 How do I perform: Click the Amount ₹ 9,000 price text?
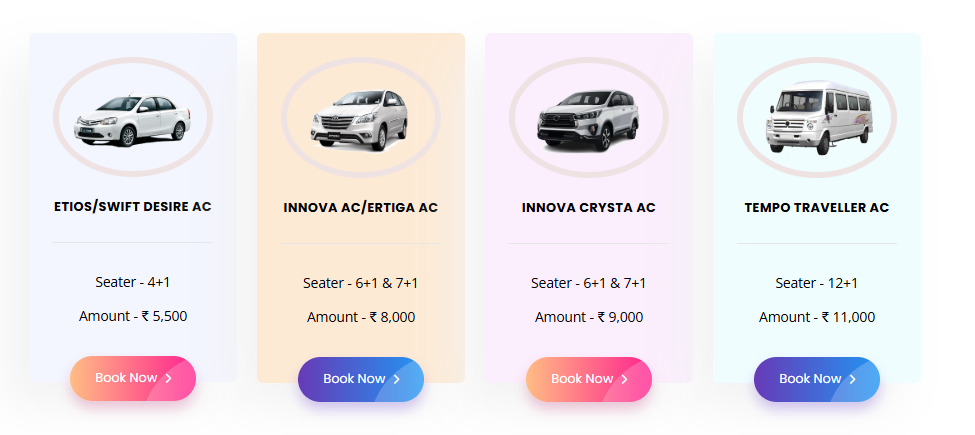coord(588,317)
